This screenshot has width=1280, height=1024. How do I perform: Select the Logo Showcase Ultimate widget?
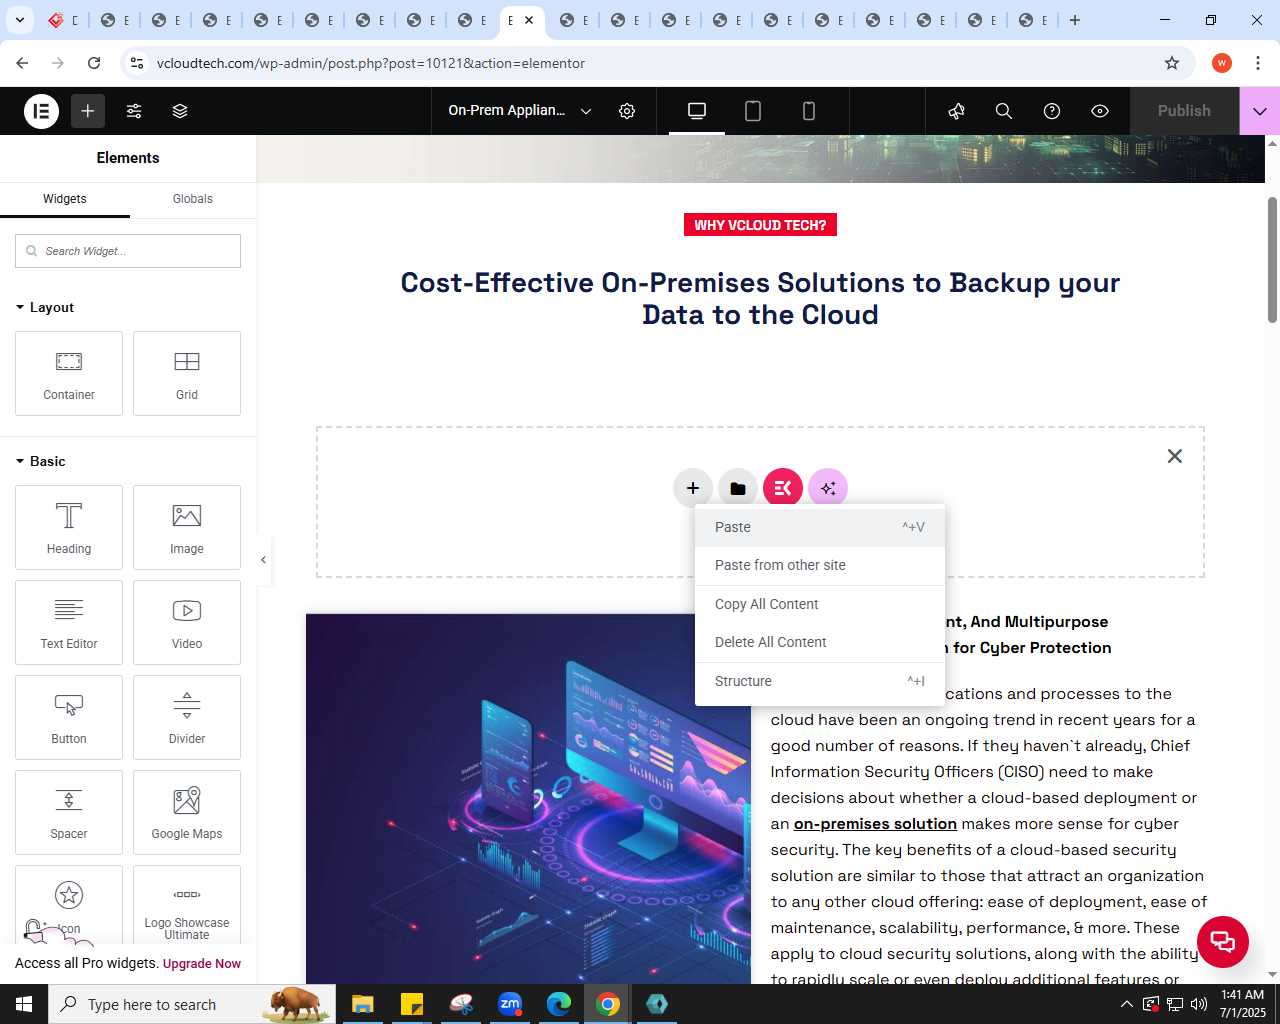click(187, 905)
